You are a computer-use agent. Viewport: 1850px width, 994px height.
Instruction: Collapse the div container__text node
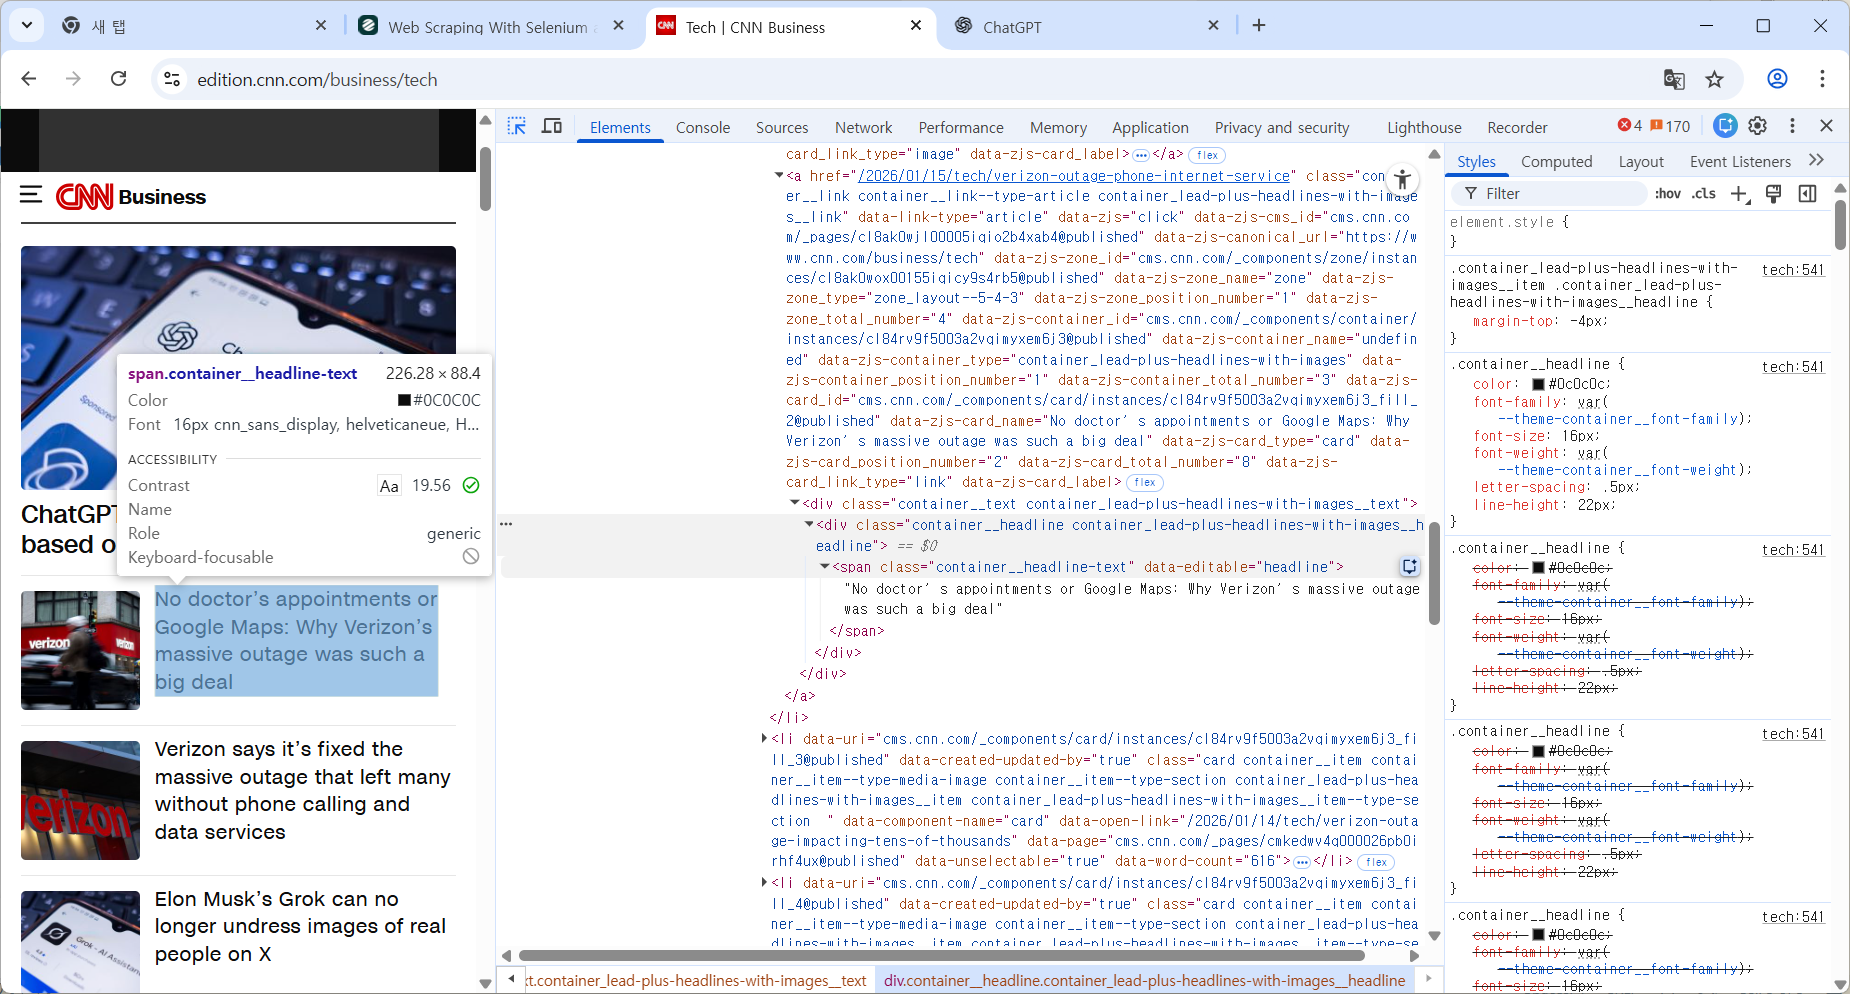(795, 504)
